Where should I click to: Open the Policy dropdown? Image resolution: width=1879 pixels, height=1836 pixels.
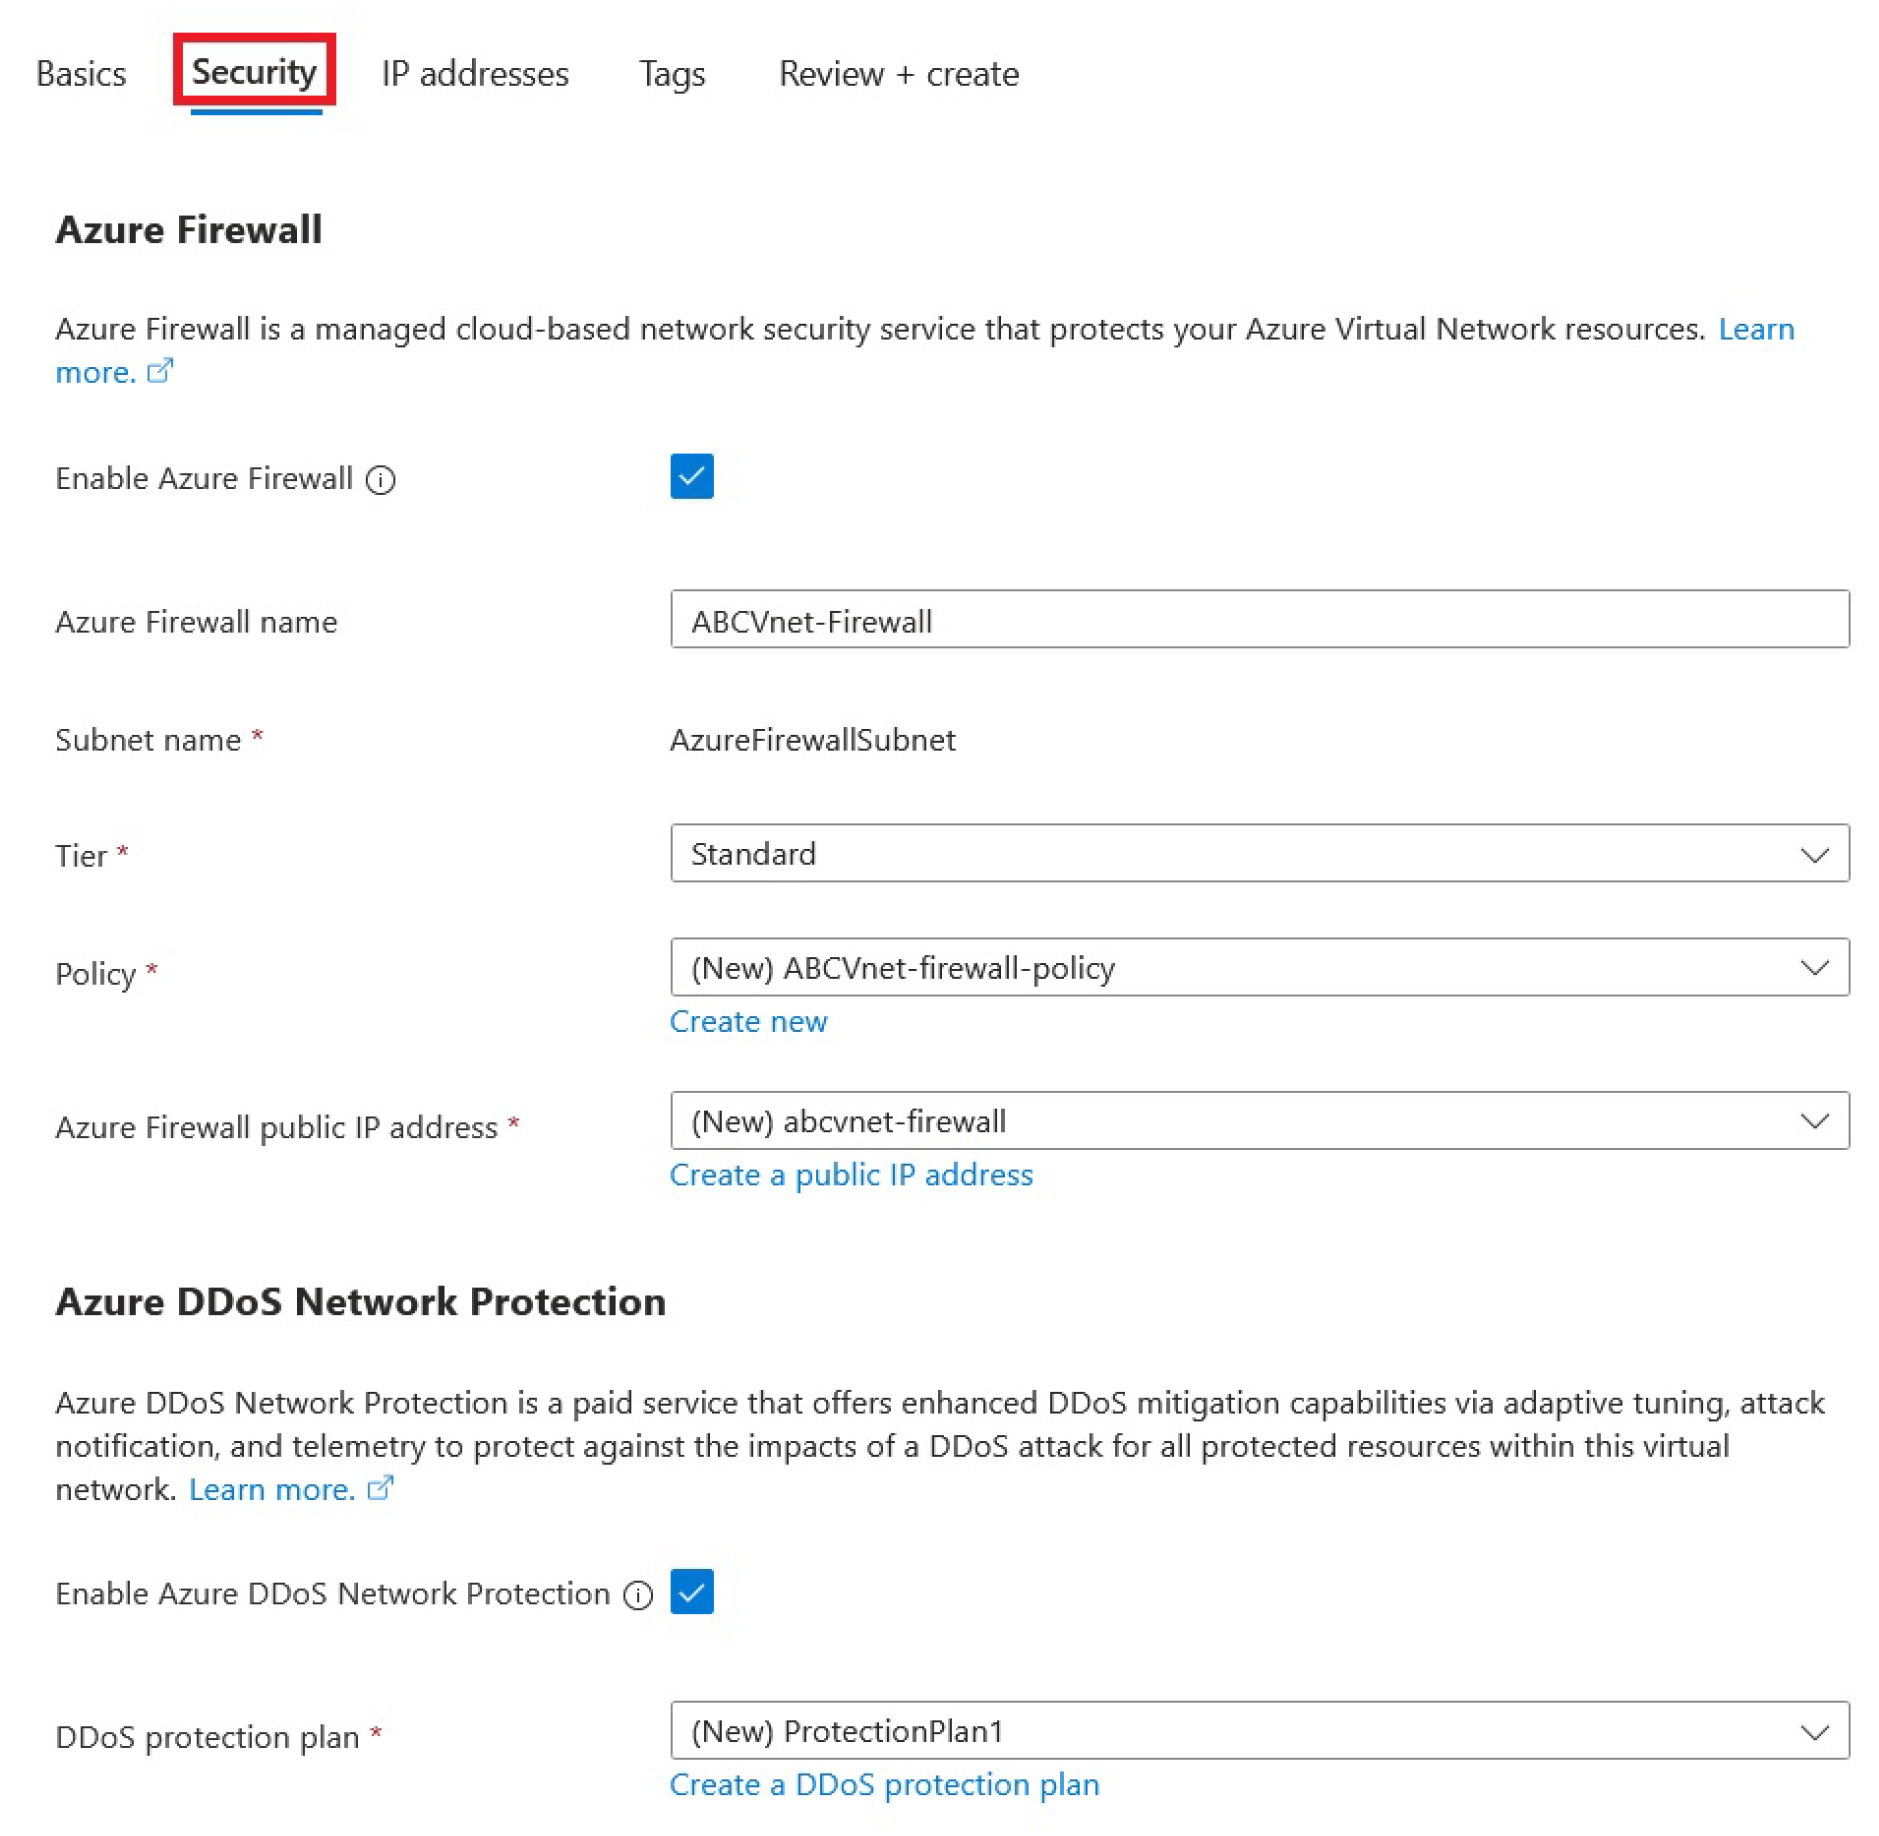[1258, 968]
